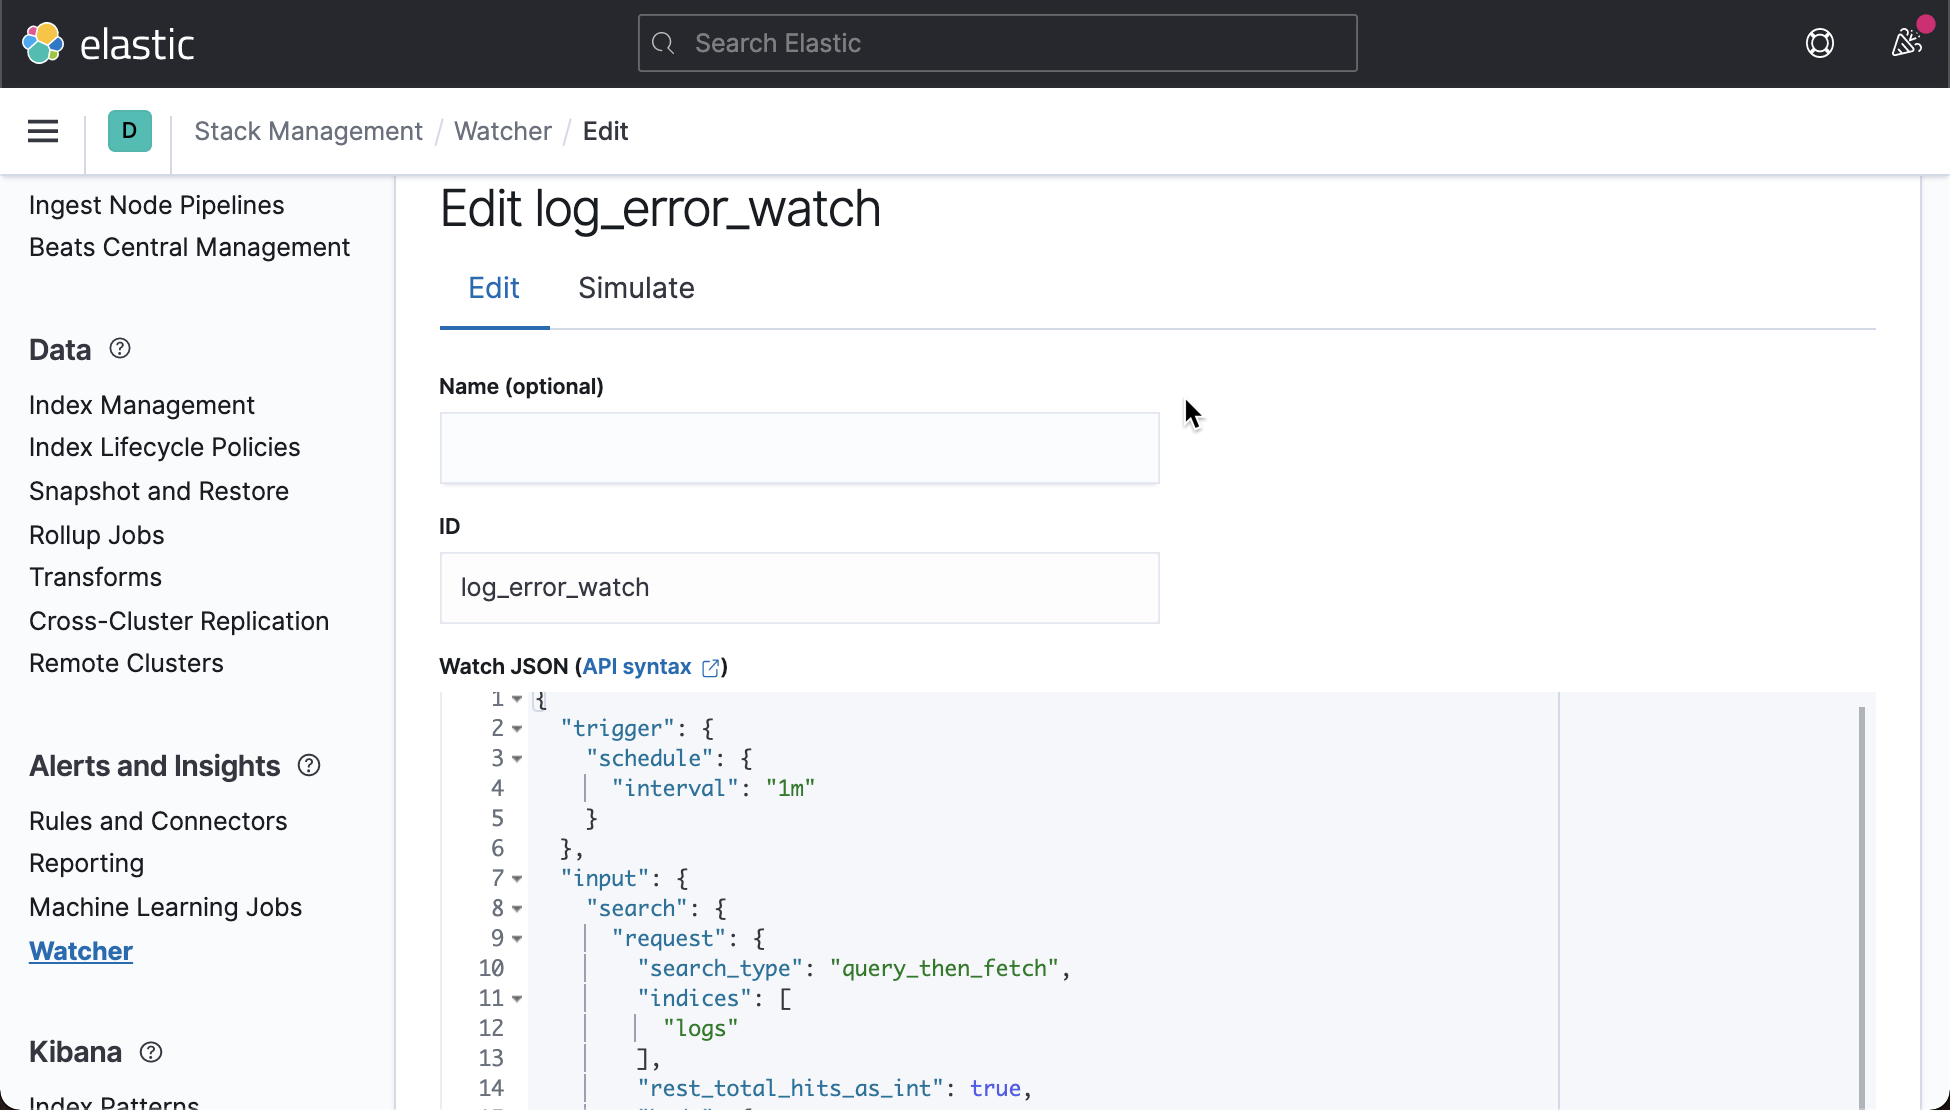The image size is (1950, 1110).
Task: Open Index Lifecycle Policies in sidebar
Action: (x=164, y=447)
